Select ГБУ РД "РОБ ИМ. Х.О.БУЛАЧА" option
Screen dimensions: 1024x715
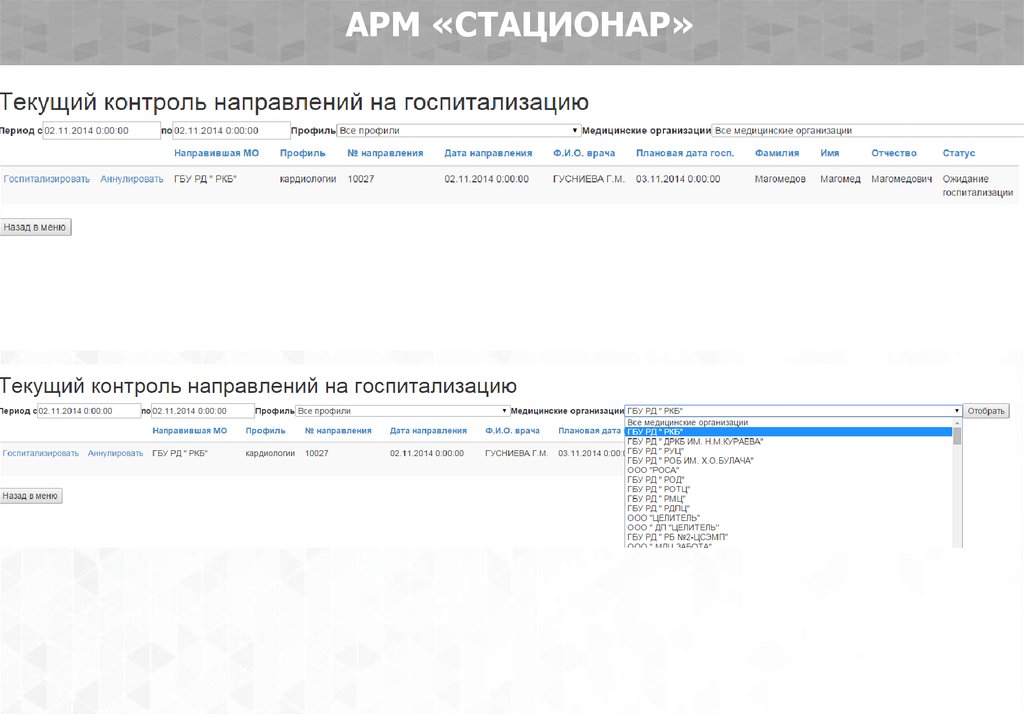[690, 460]
